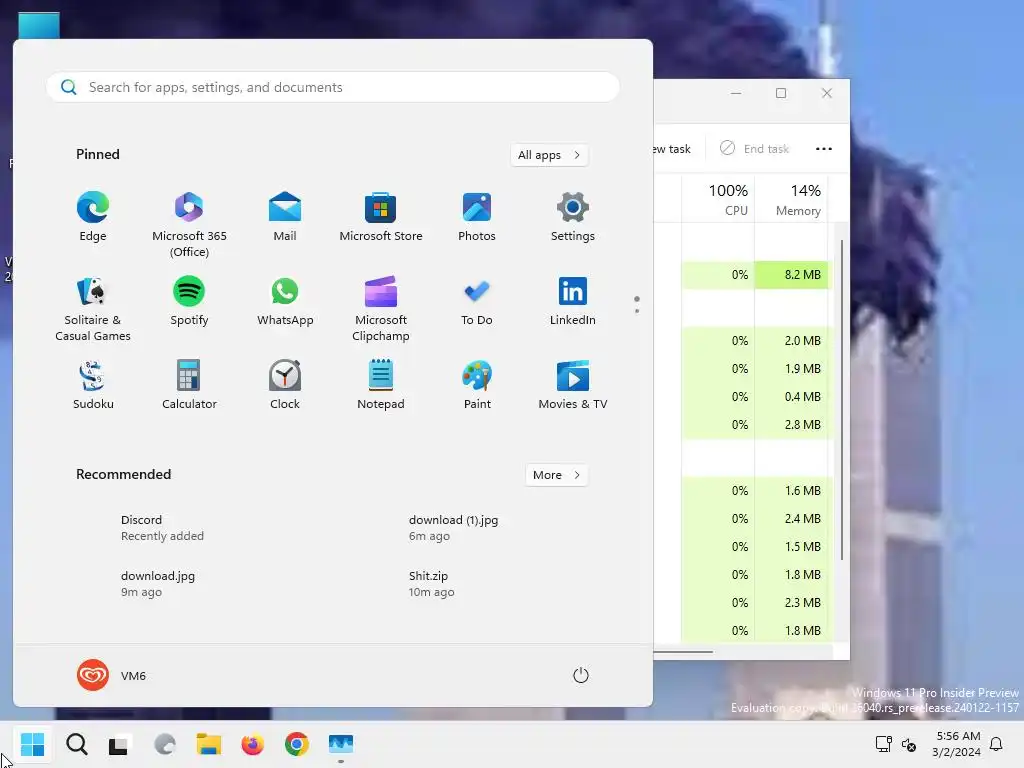The height and width of the screenshot is (768, 1024).
Task: Launch Microsoft 365 (Office)
Action: [x=189, y=225]
